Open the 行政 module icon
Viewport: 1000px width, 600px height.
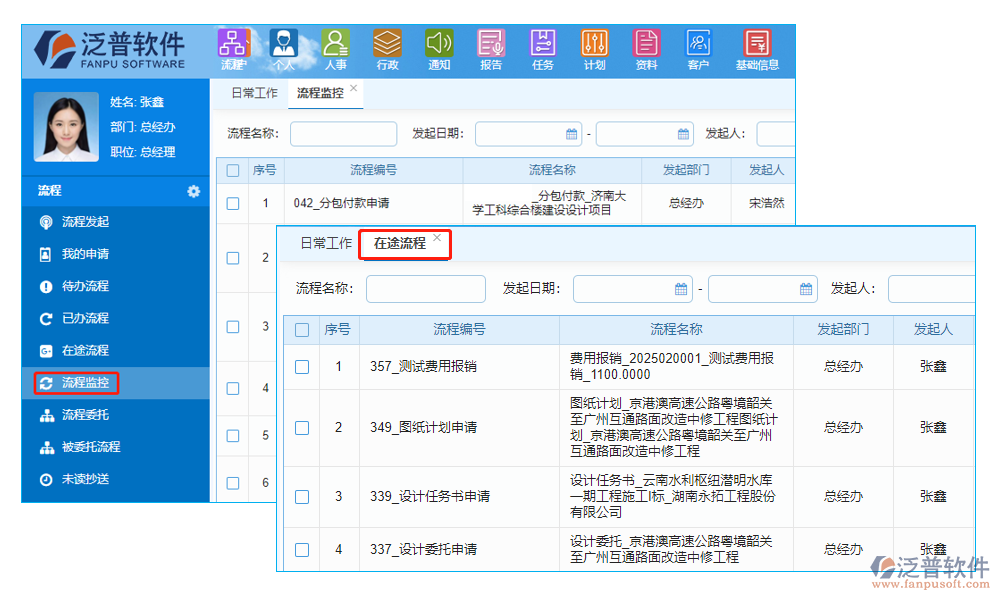tap(387, 47)
